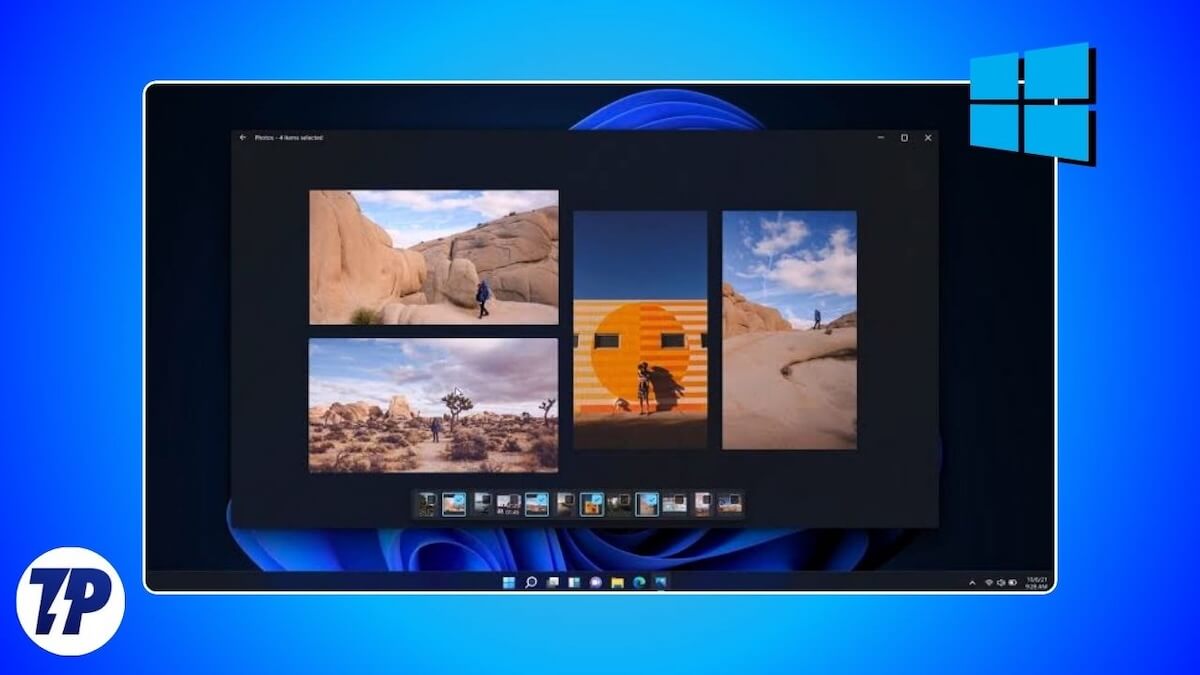Launch Teams Chat from the taskbar

point(596,582)
